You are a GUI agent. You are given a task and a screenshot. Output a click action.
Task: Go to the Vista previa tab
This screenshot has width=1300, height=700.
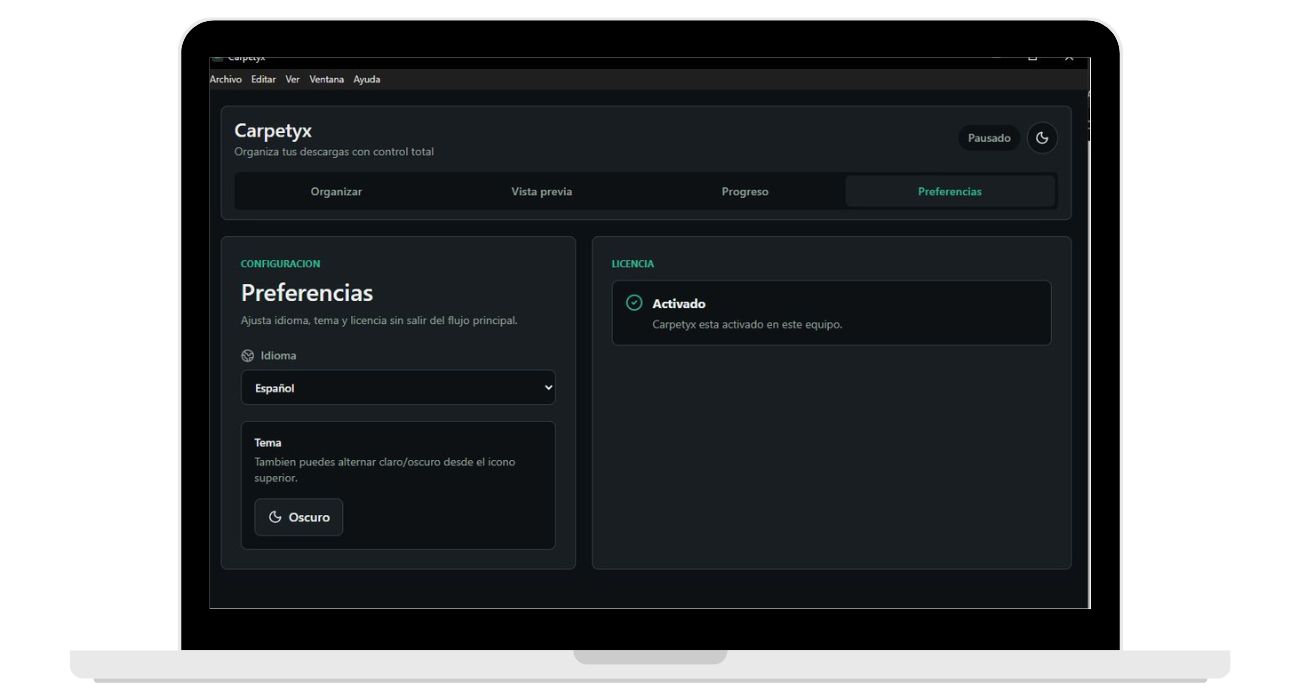click(x=541, y=192)
